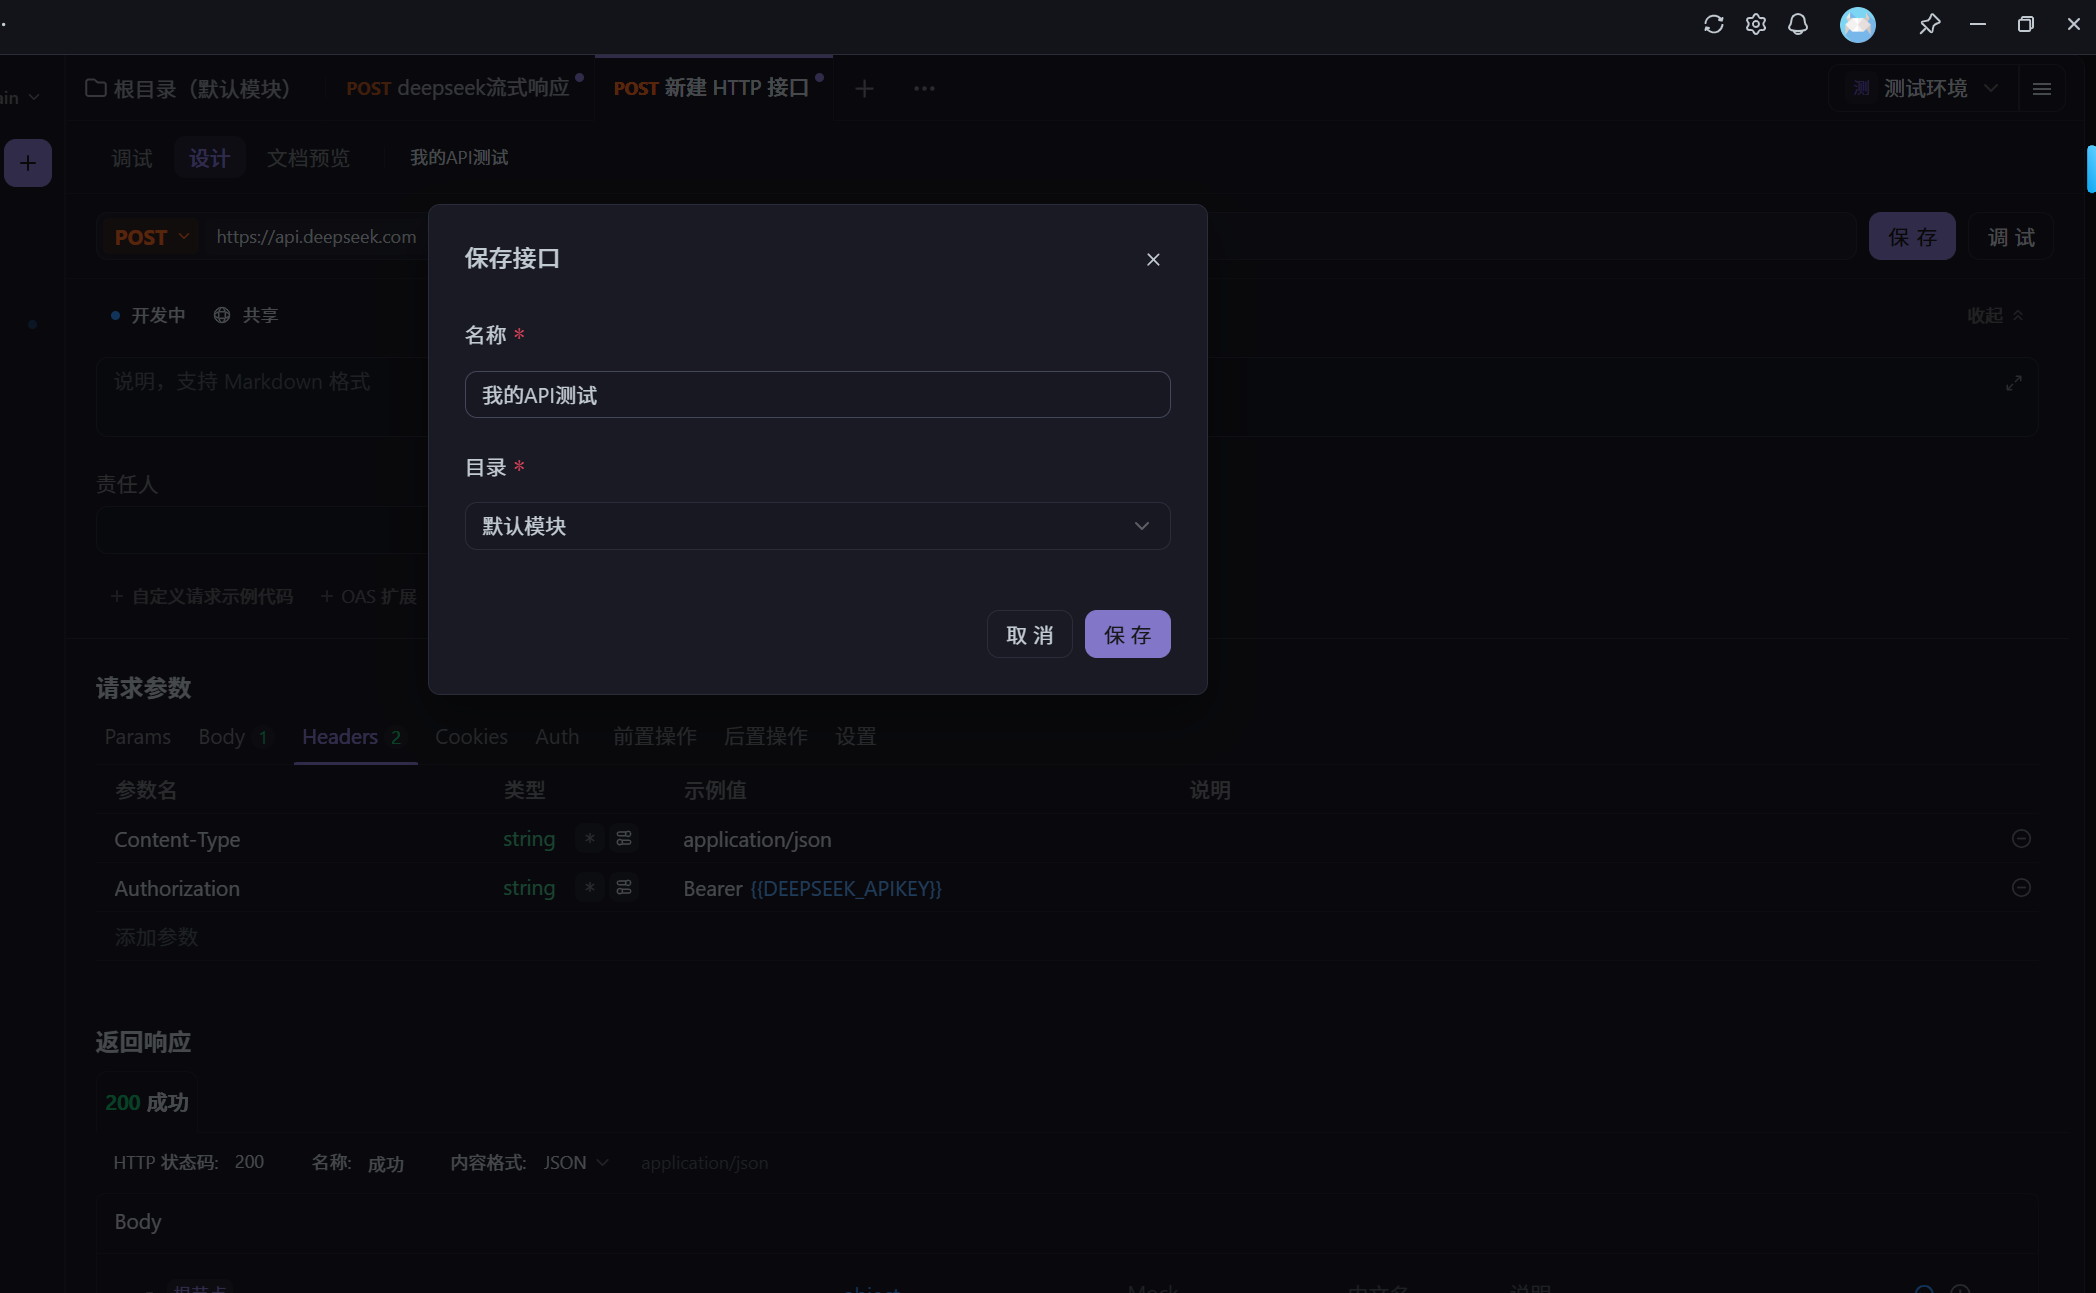Click the 名称 name input field
This screenshot has width=2096, height=1293.
(817, 395)
